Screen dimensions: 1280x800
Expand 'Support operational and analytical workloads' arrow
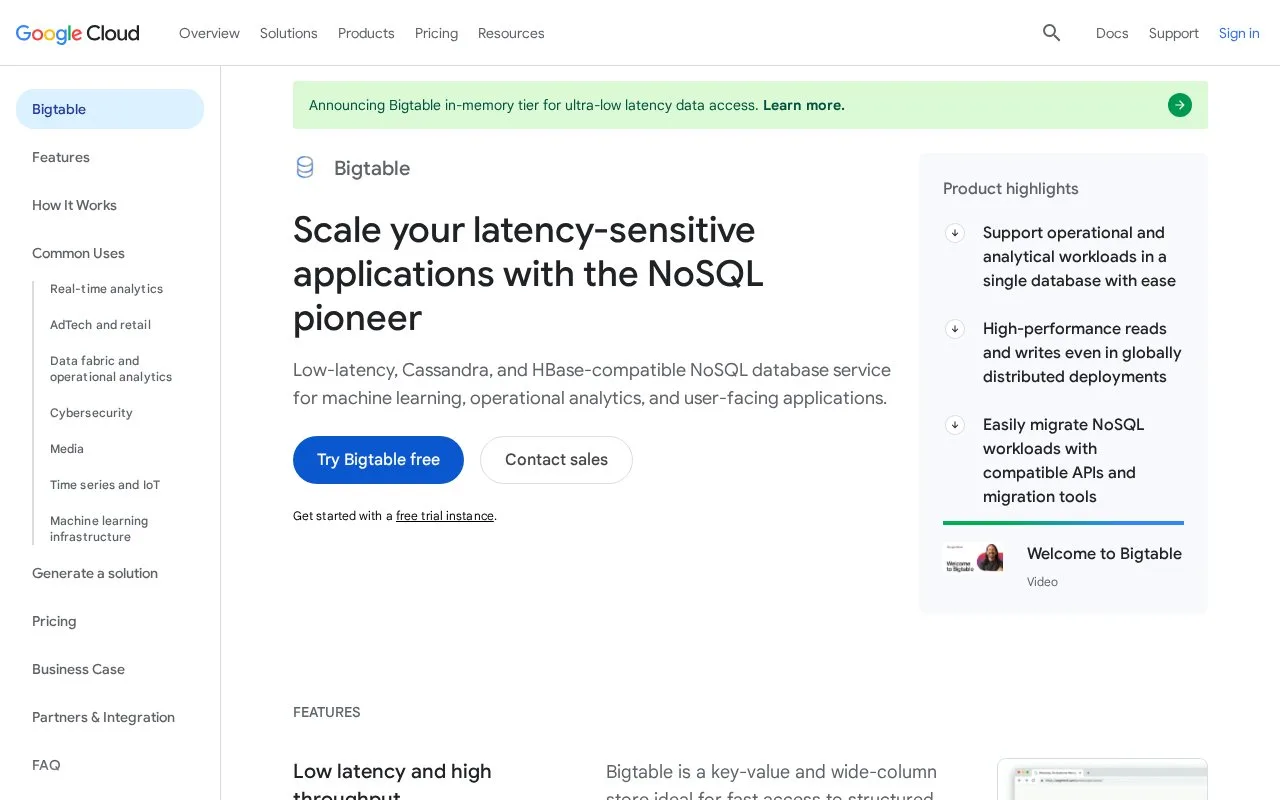tap(955, 233)
